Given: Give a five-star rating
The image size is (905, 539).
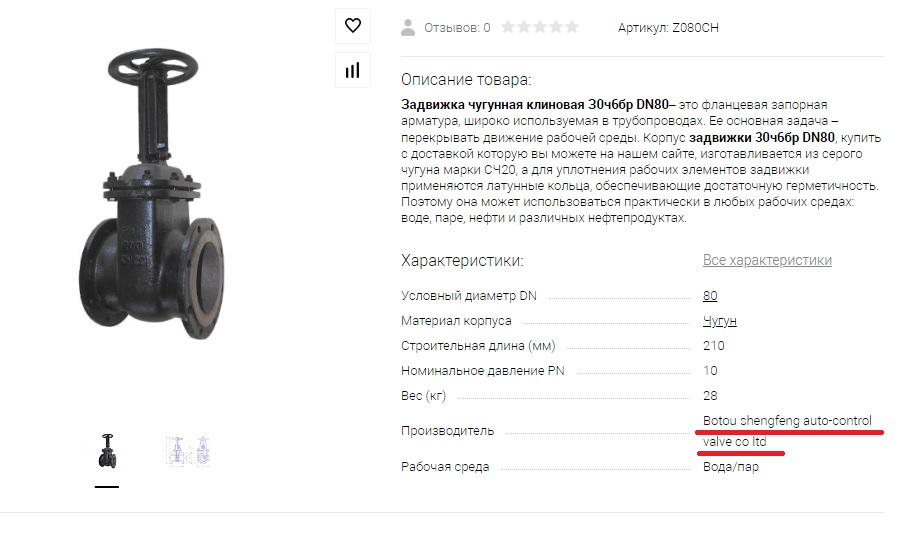Looking at the screenshot, I should [x=572, y=27].
